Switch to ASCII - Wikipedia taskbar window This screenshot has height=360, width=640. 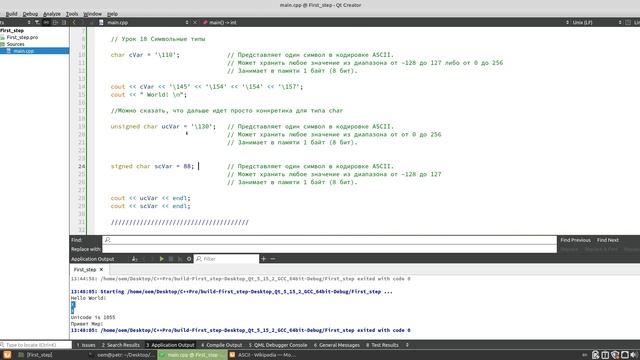click(x=262, y=355)
